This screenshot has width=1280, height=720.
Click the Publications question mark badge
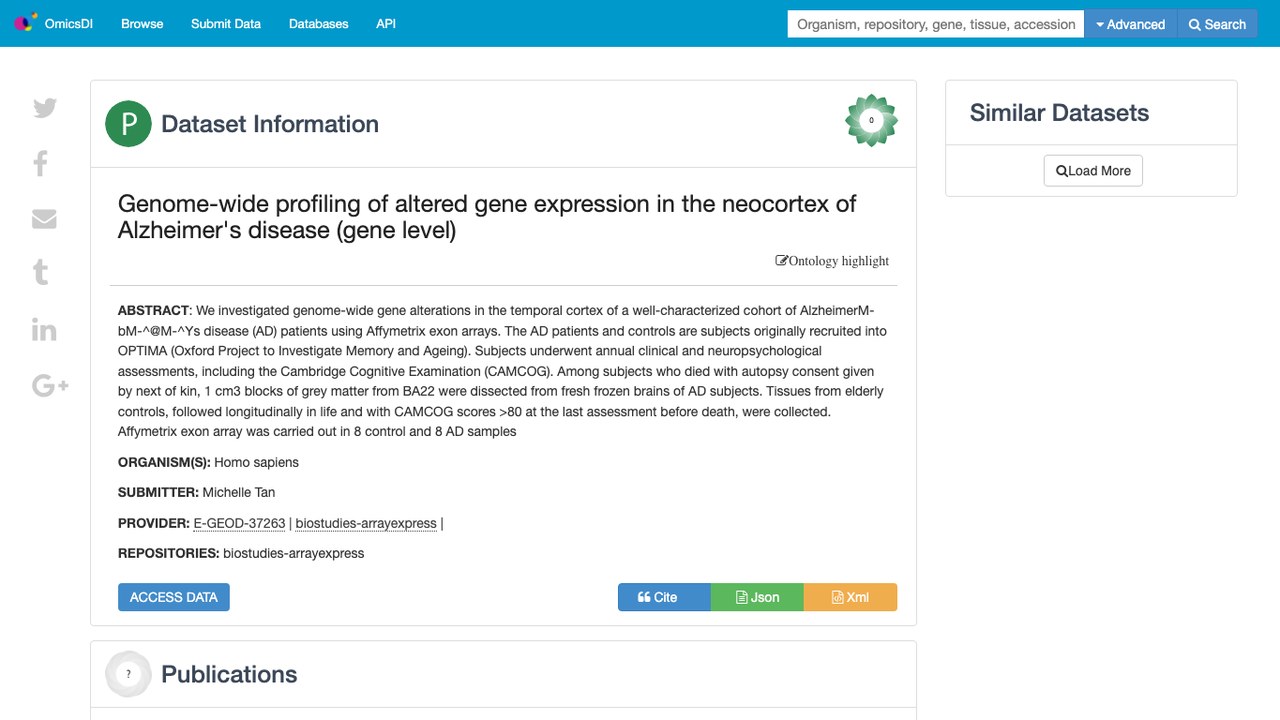(x=128, y=674)
